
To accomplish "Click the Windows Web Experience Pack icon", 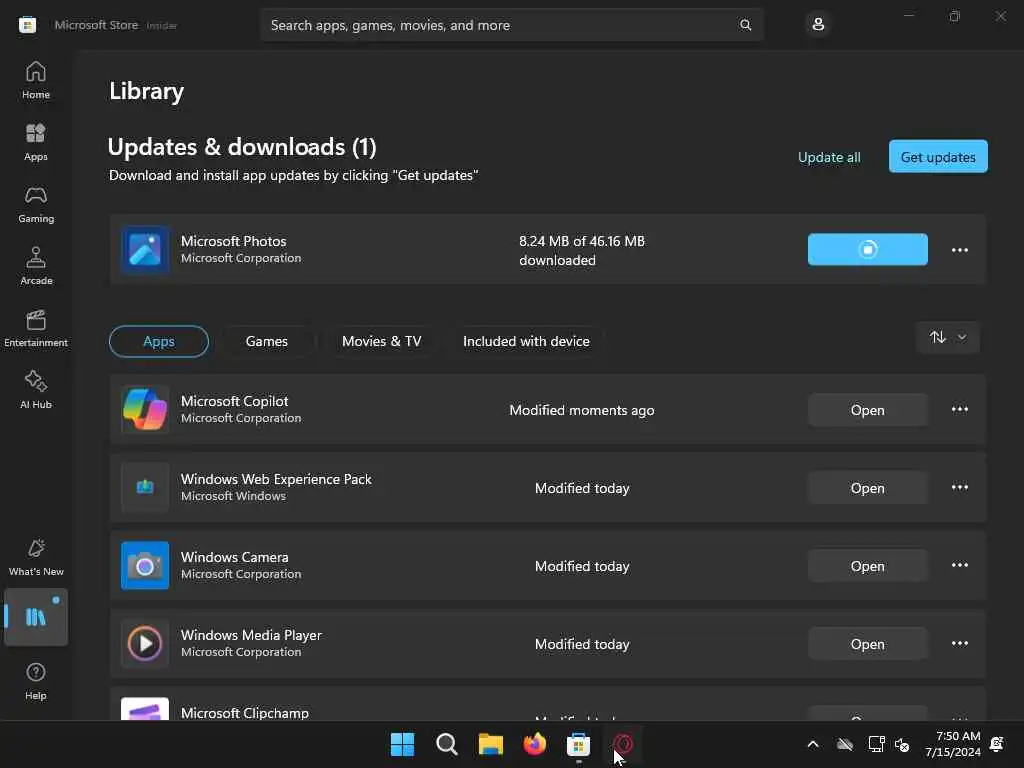I will pos(145,487).
